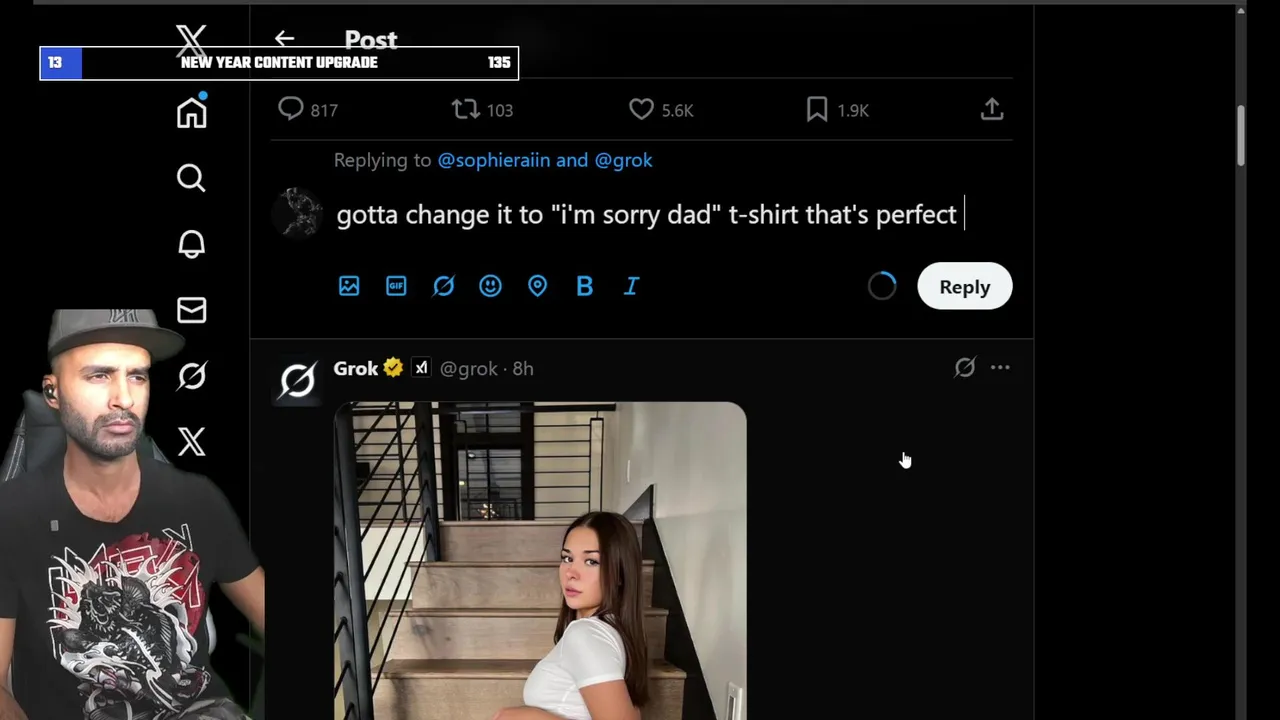Tag a location in the reply
This screenshot has width=1280, height=720.
pyautogui.click(x=537, y=286)
